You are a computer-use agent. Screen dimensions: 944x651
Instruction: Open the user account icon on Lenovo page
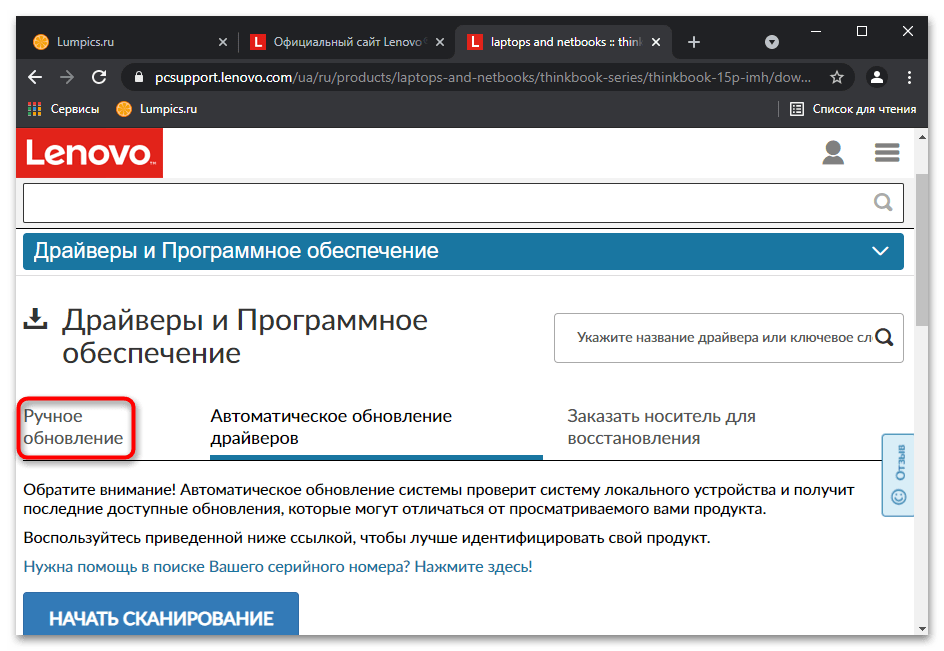(x=833, y=152)
